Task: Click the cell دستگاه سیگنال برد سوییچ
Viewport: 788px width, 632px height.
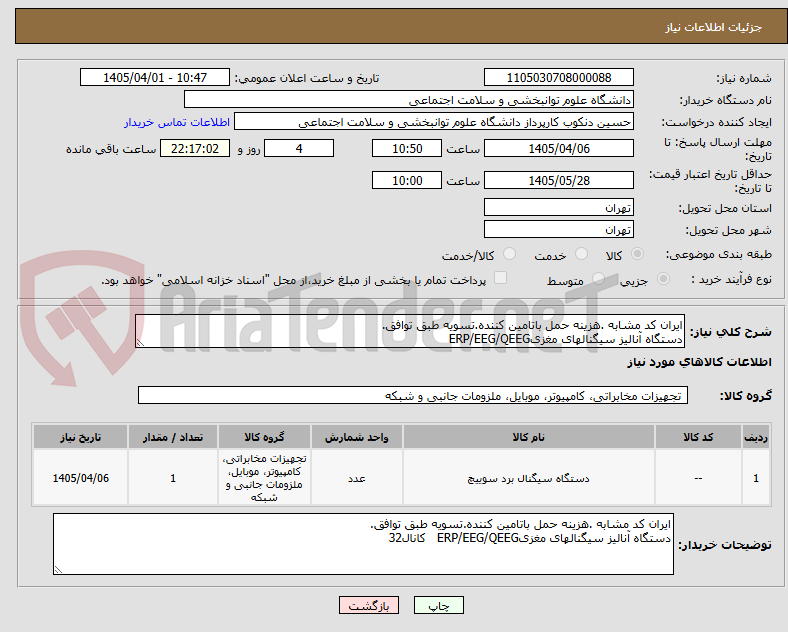Action: point(529,478)
